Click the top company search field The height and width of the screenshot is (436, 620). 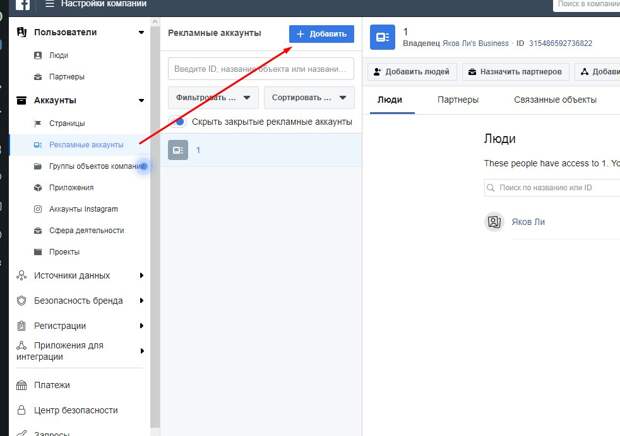(586, 5)
